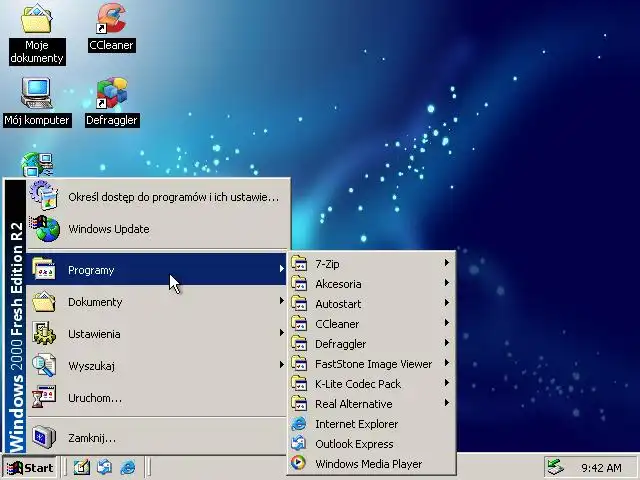Select Windows Update menu entry
Viewport: 640px width, 480px height.
[x=158, y=229]
